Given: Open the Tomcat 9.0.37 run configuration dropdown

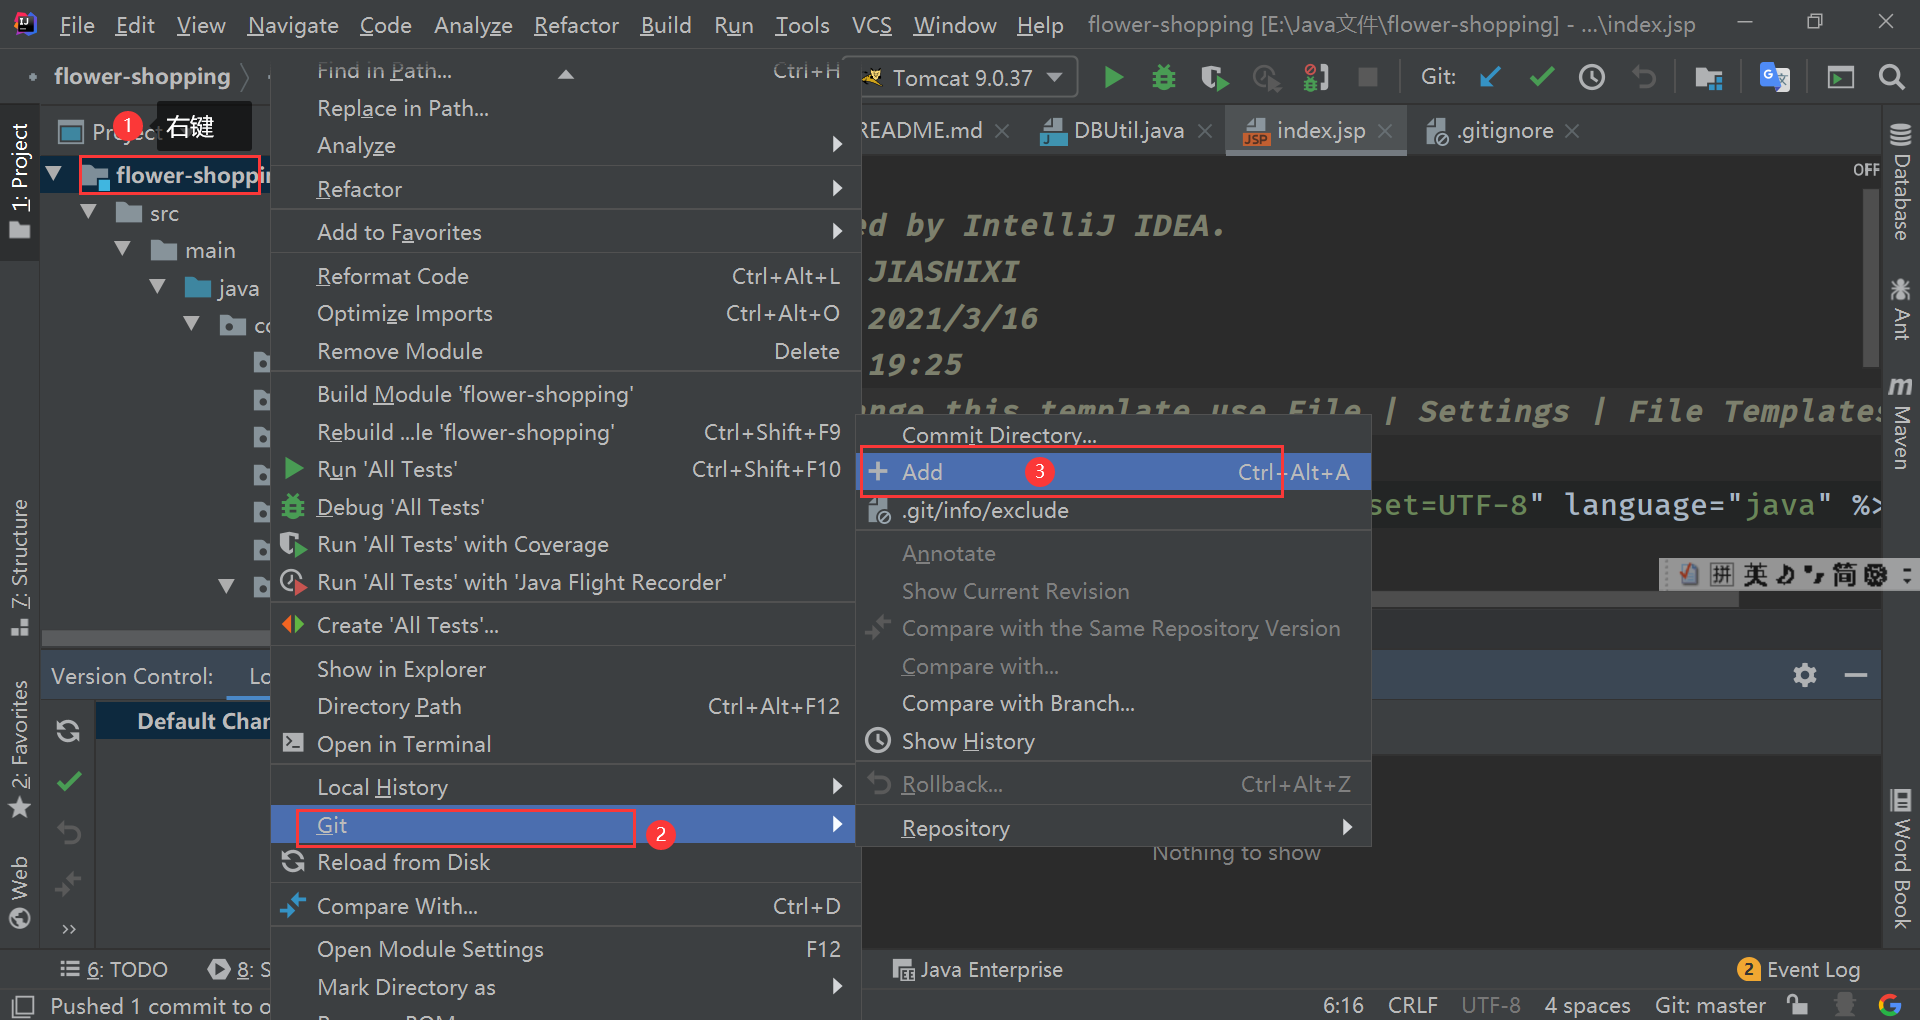Looking at the screenshot, I should point(968,77).
